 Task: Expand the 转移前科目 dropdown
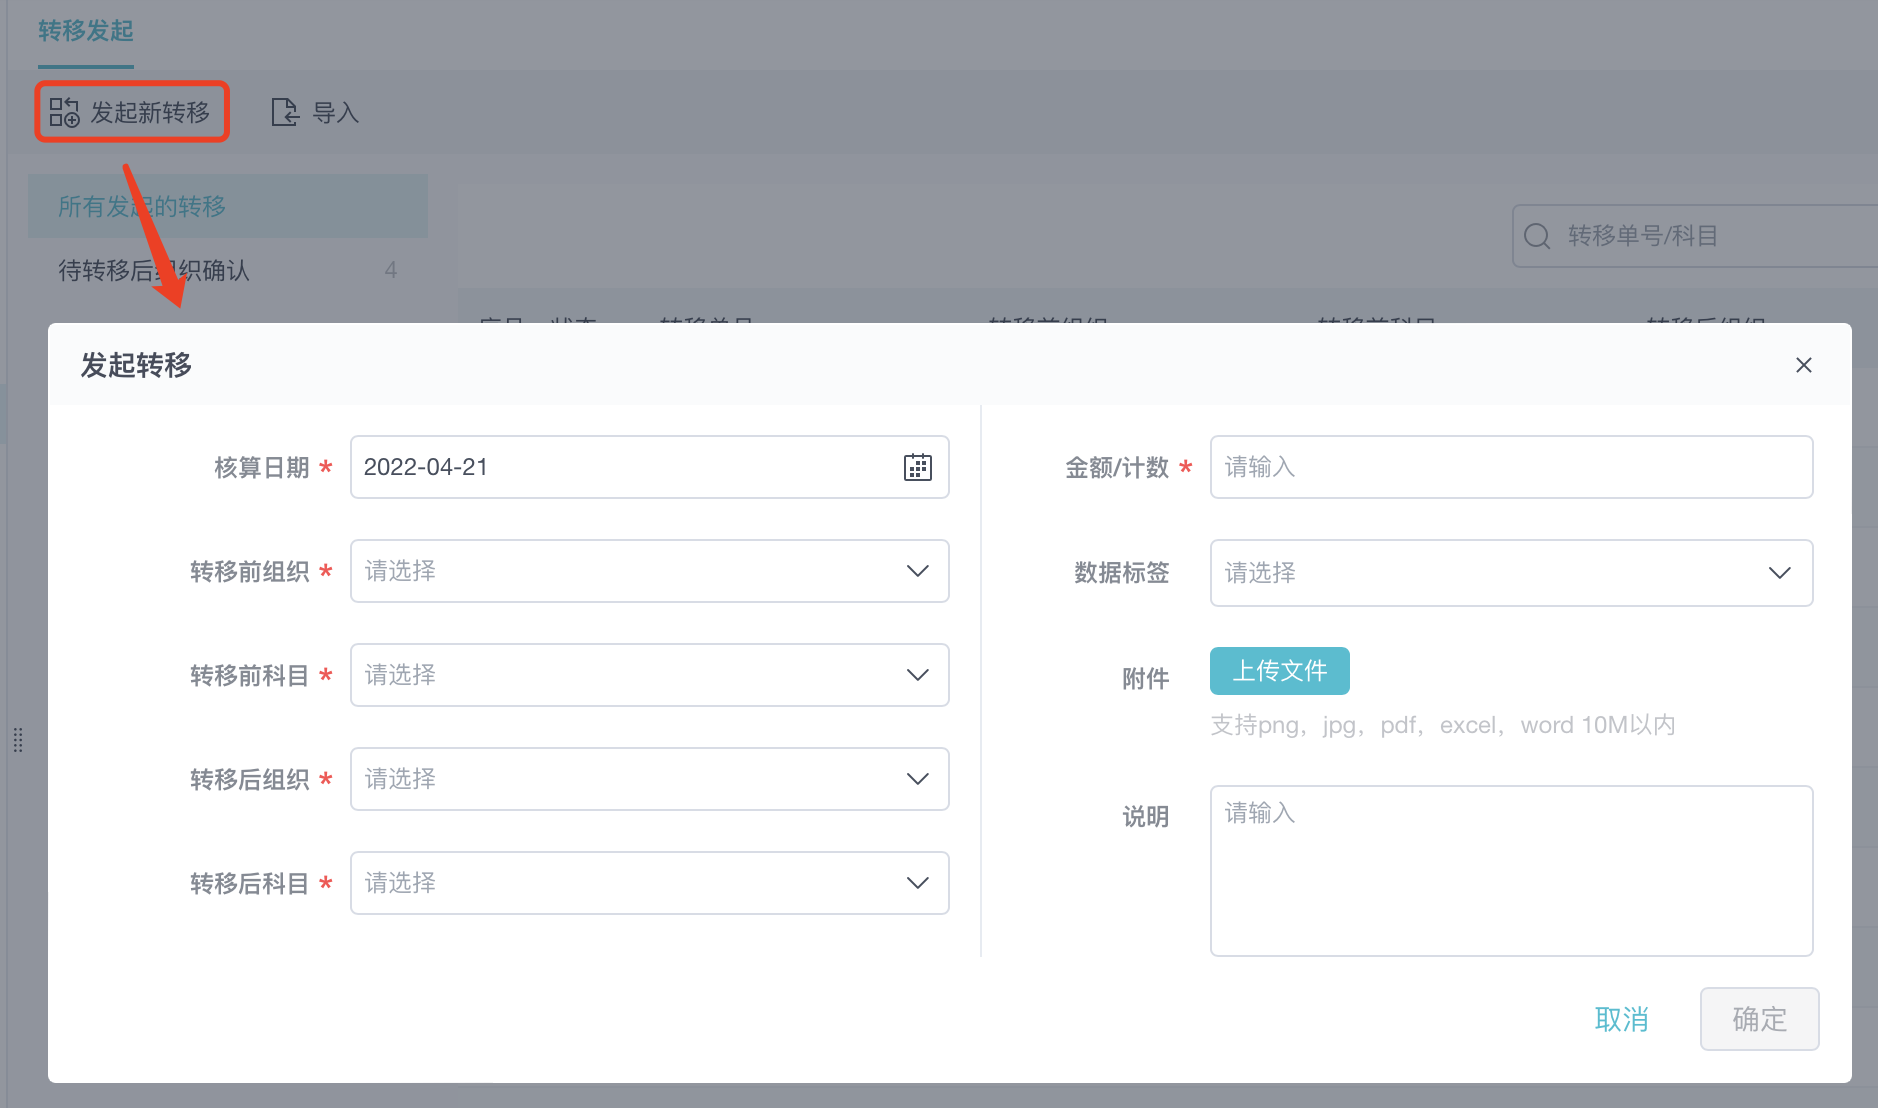pyautogui.click(x=649, y=675)
